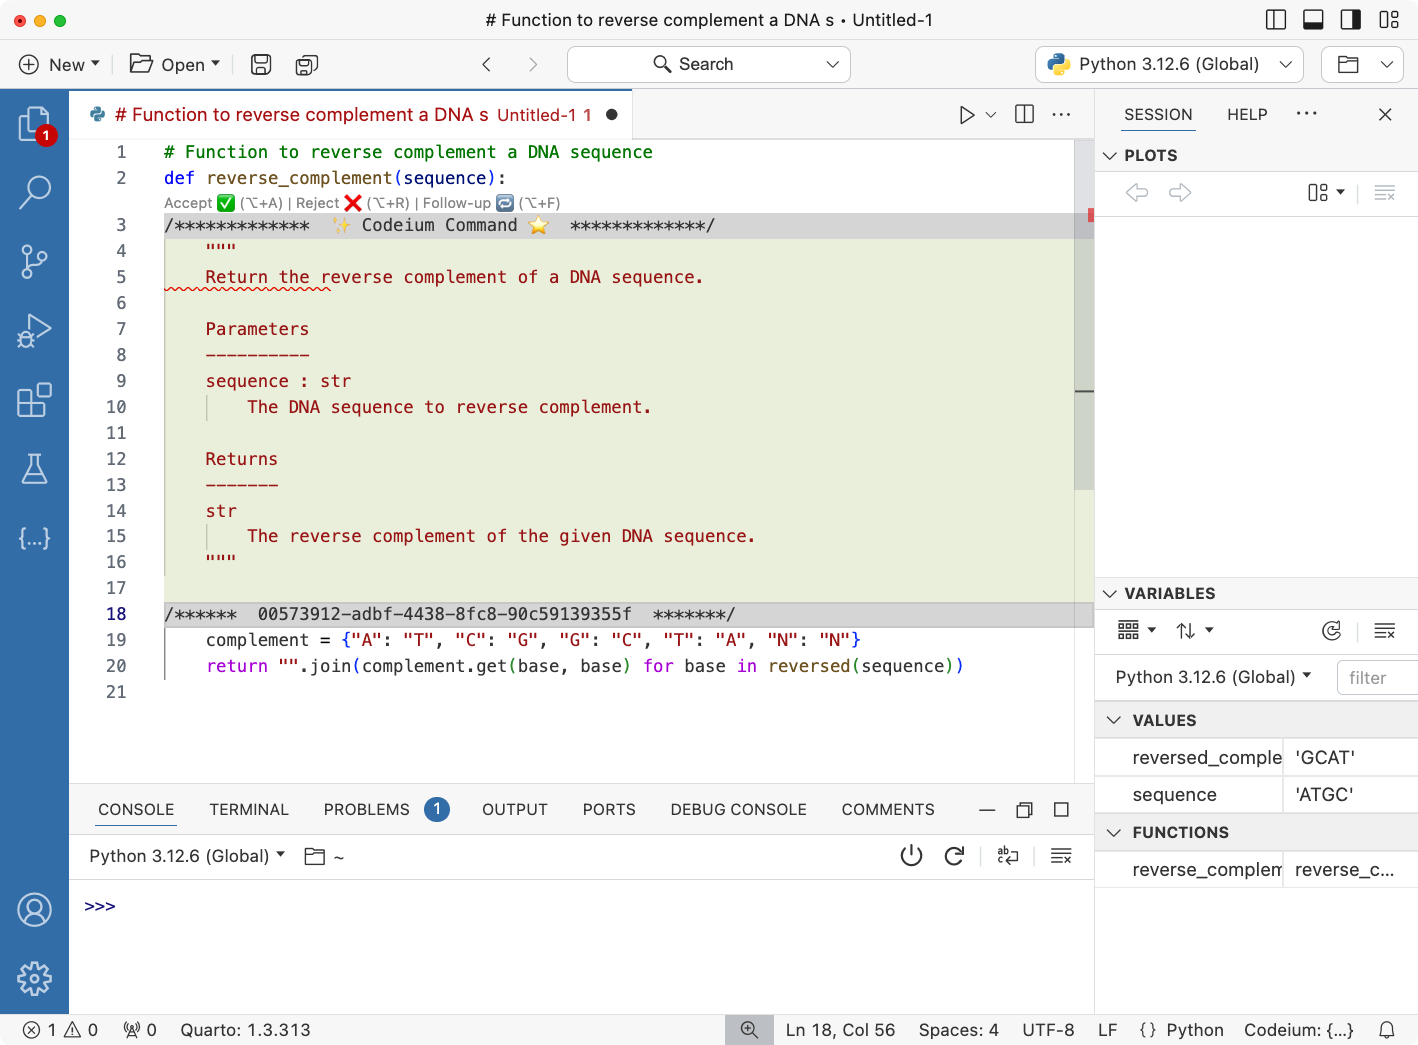Select the Testing beaker icon
The image size is (1418, 1045).
35,468
